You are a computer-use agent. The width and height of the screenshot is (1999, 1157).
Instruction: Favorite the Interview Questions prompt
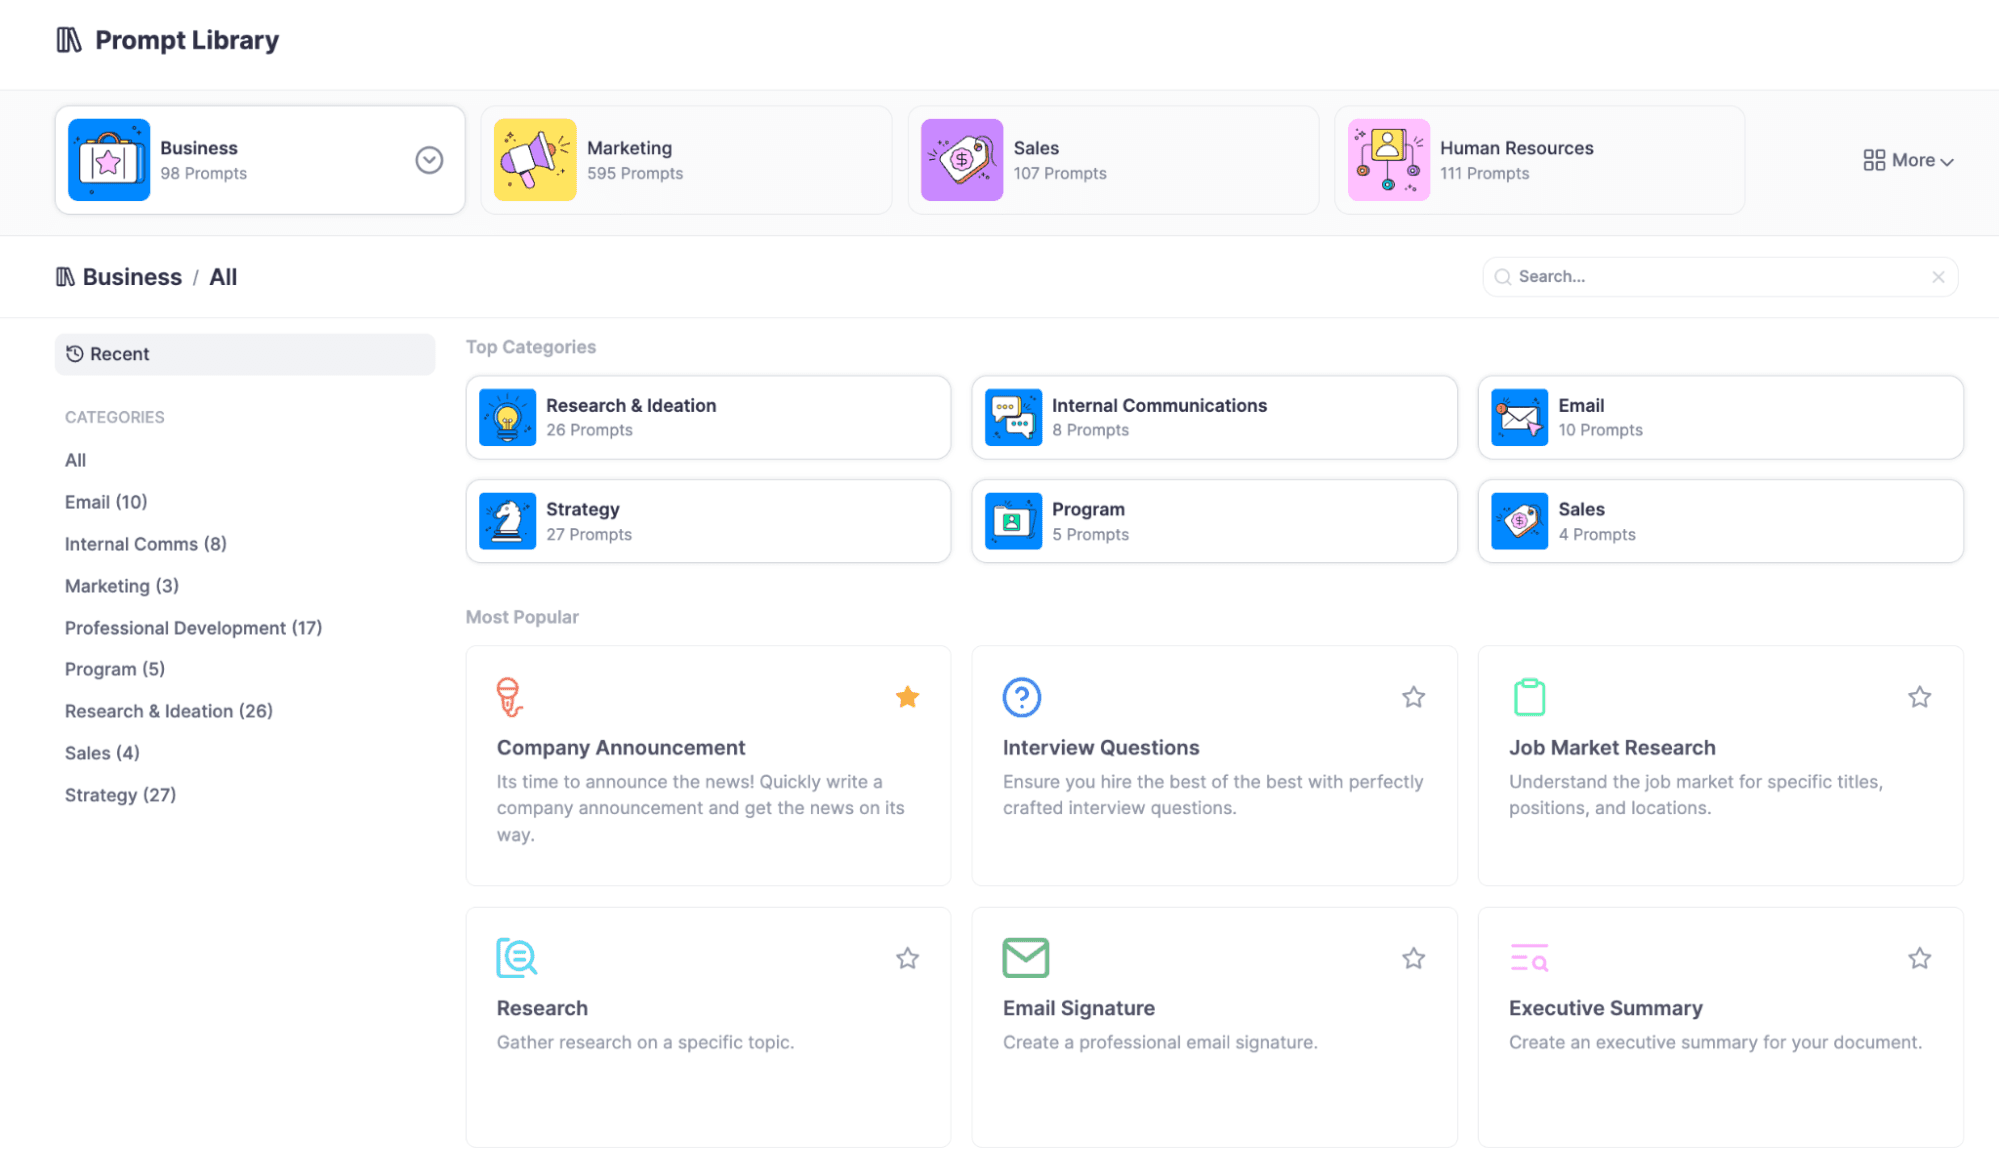pos(1413,697)
